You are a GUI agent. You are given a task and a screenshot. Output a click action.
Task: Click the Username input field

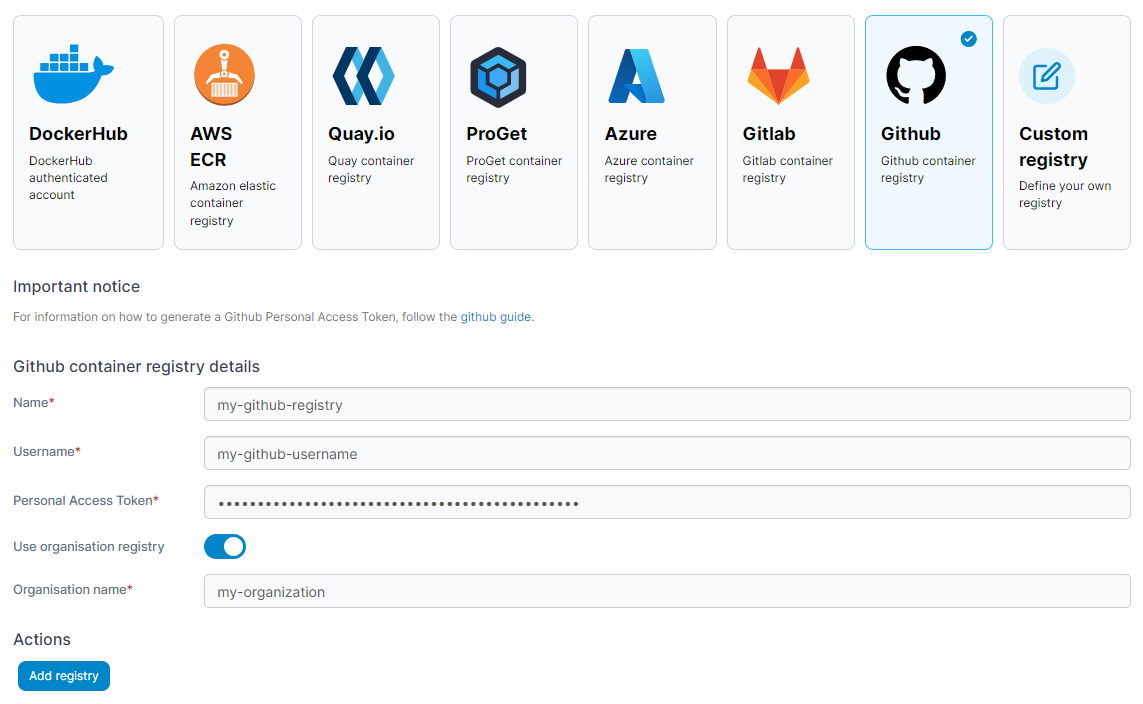point(667,452)
